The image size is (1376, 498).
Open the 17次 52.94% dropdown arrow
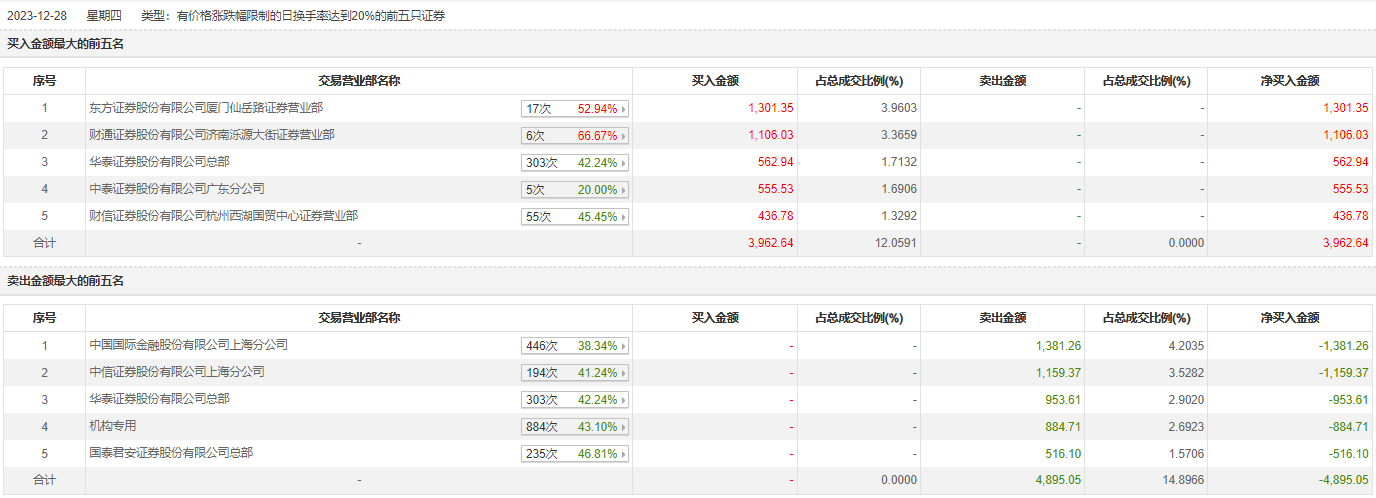click(625, 109)
